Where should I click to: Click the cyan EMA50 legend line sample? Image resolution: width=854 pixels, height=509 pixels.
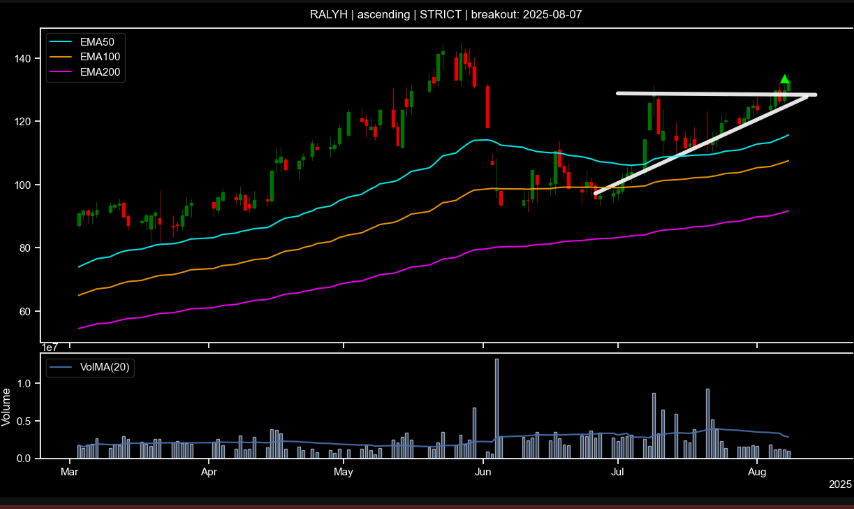click(x=61, y=42)
